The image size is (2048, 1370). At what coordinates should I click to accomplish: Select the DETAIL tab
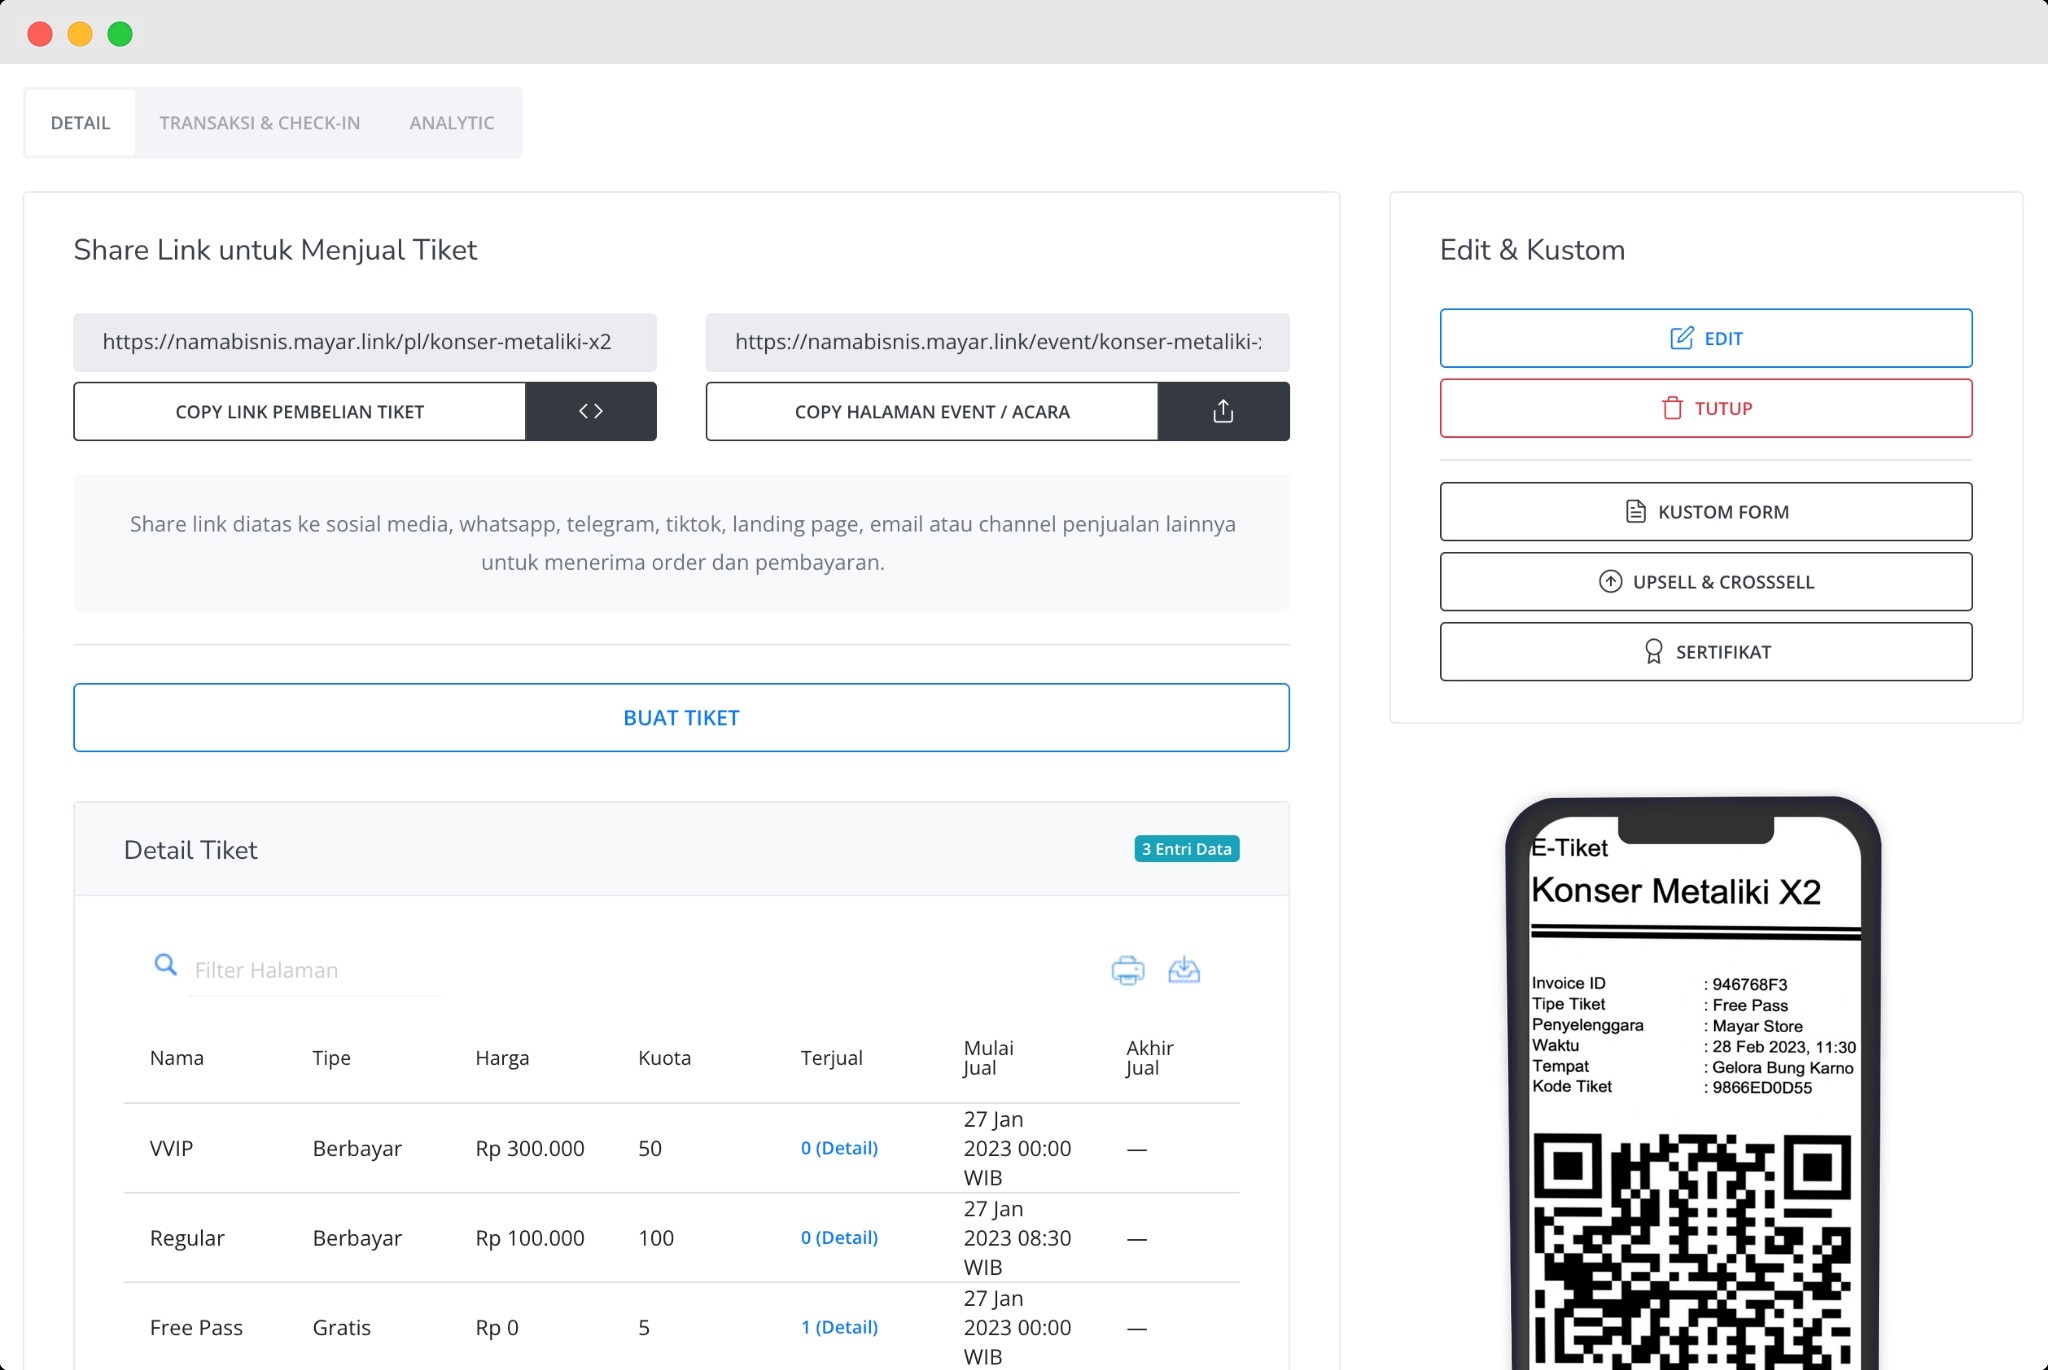[80, 122]
